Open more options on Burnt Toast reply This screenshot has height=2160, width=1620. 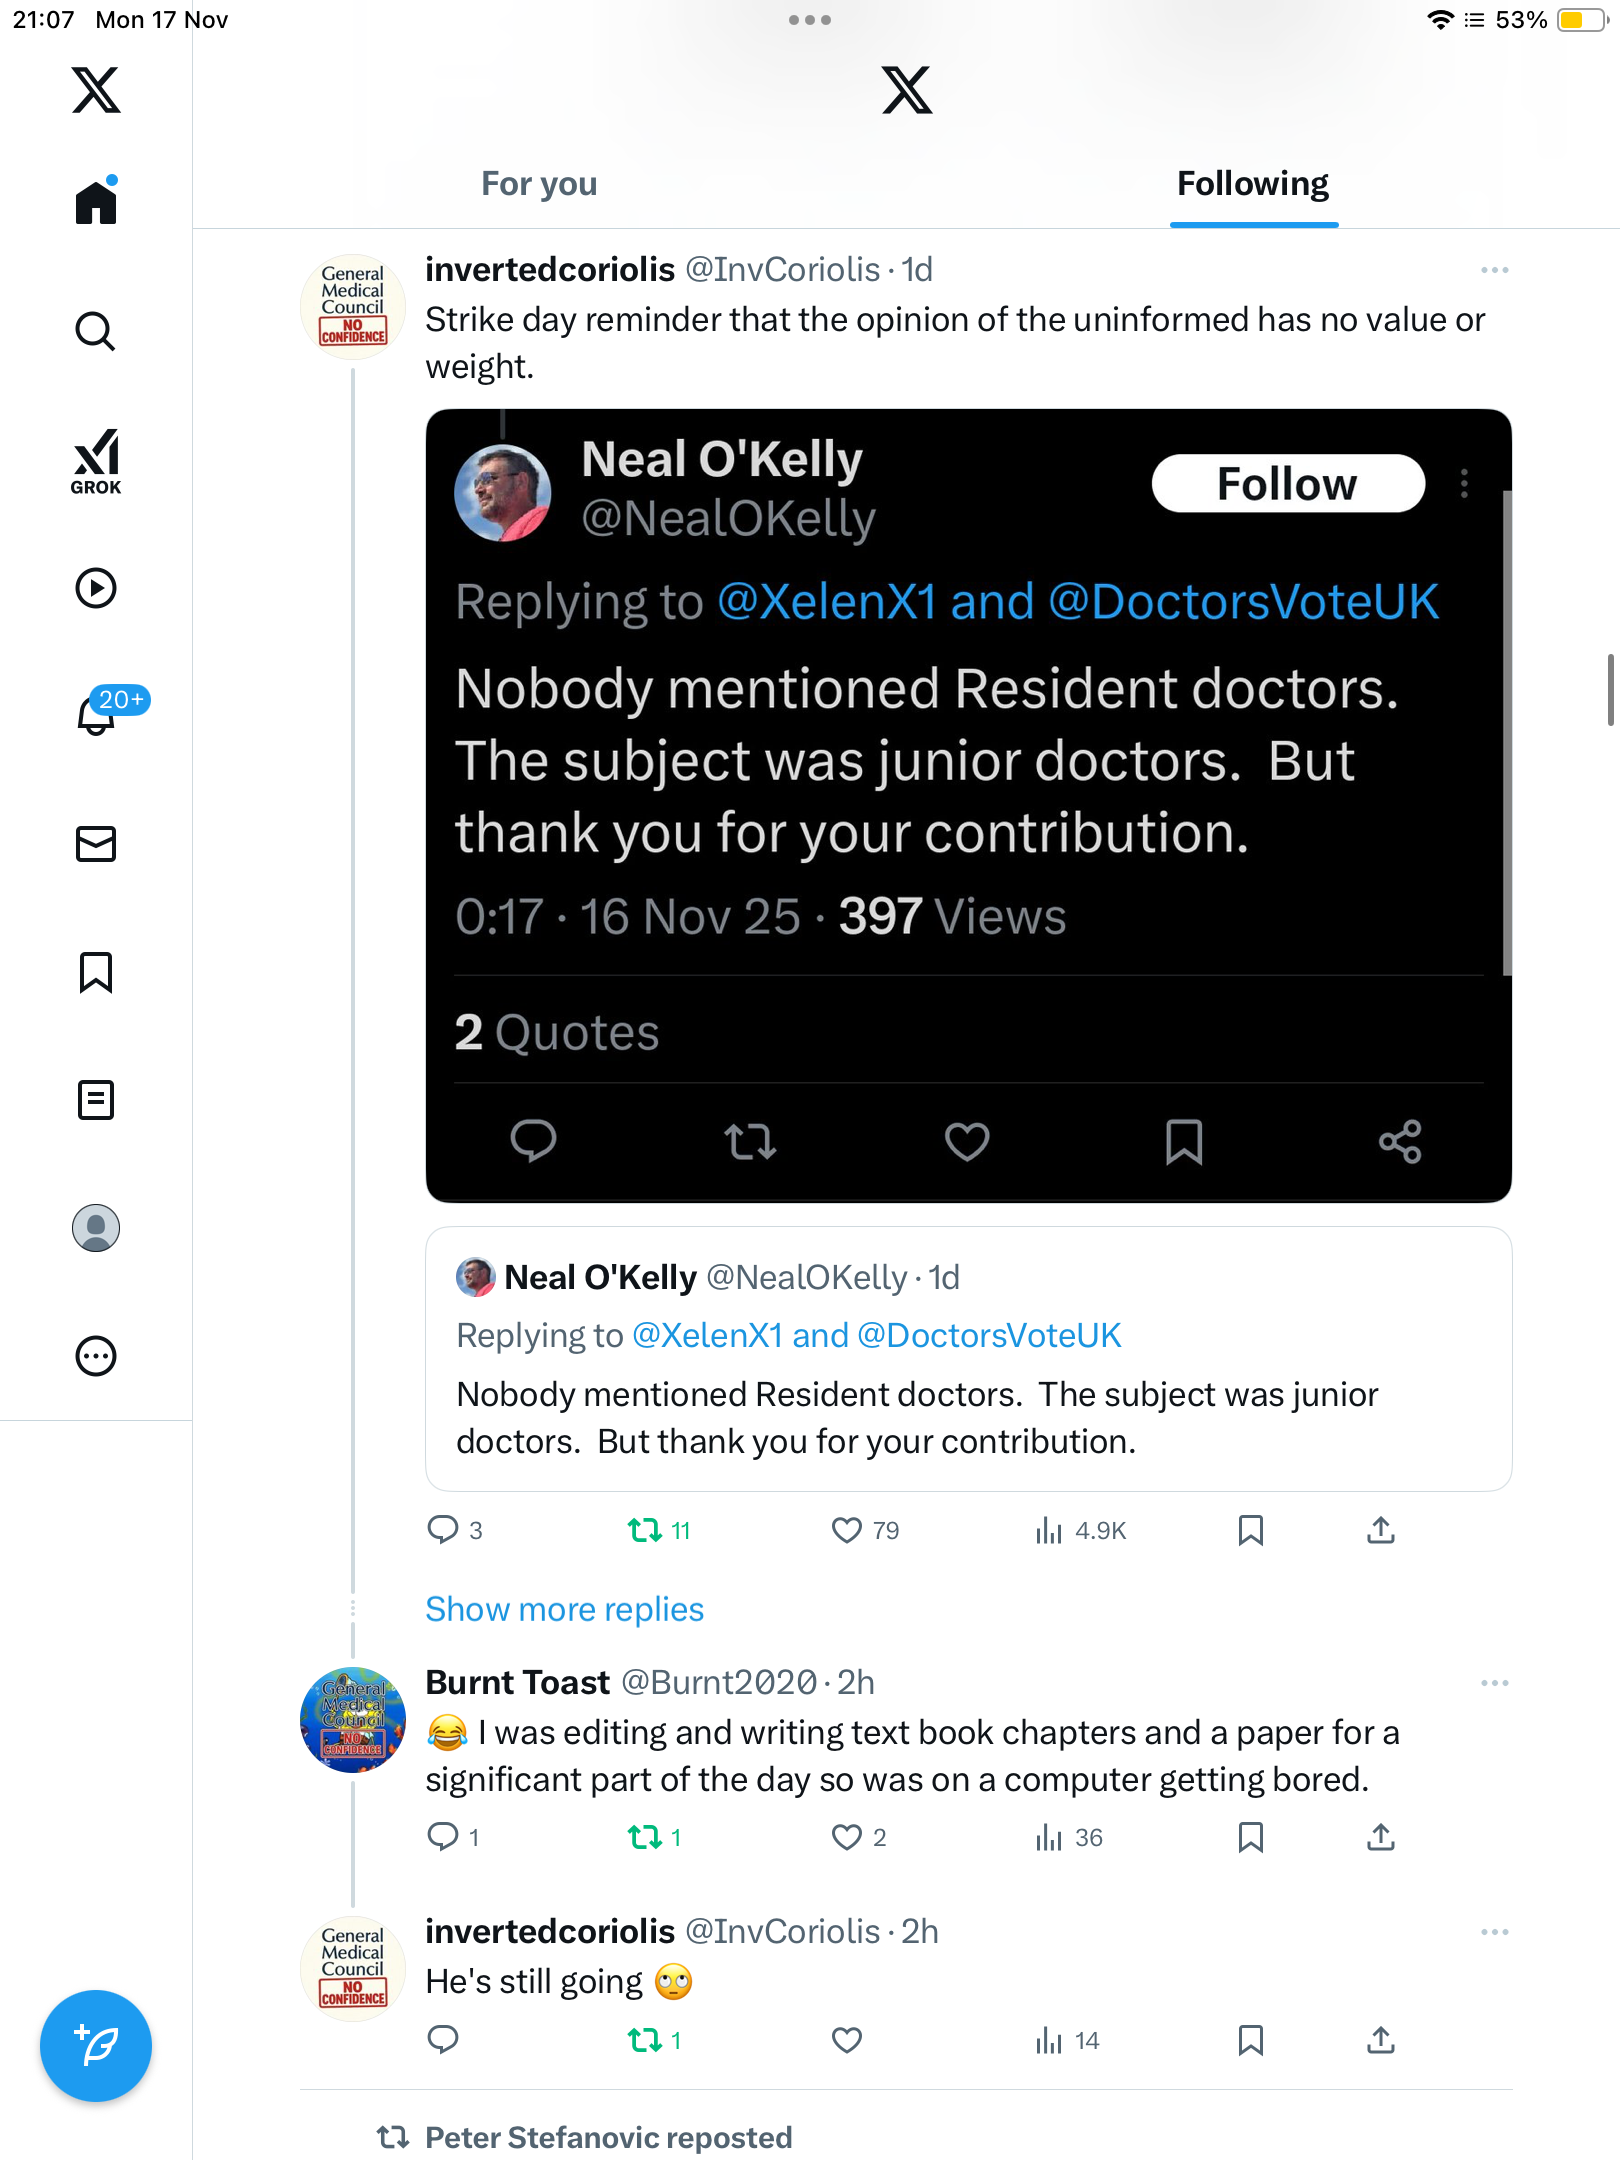coord(1494,1683)
